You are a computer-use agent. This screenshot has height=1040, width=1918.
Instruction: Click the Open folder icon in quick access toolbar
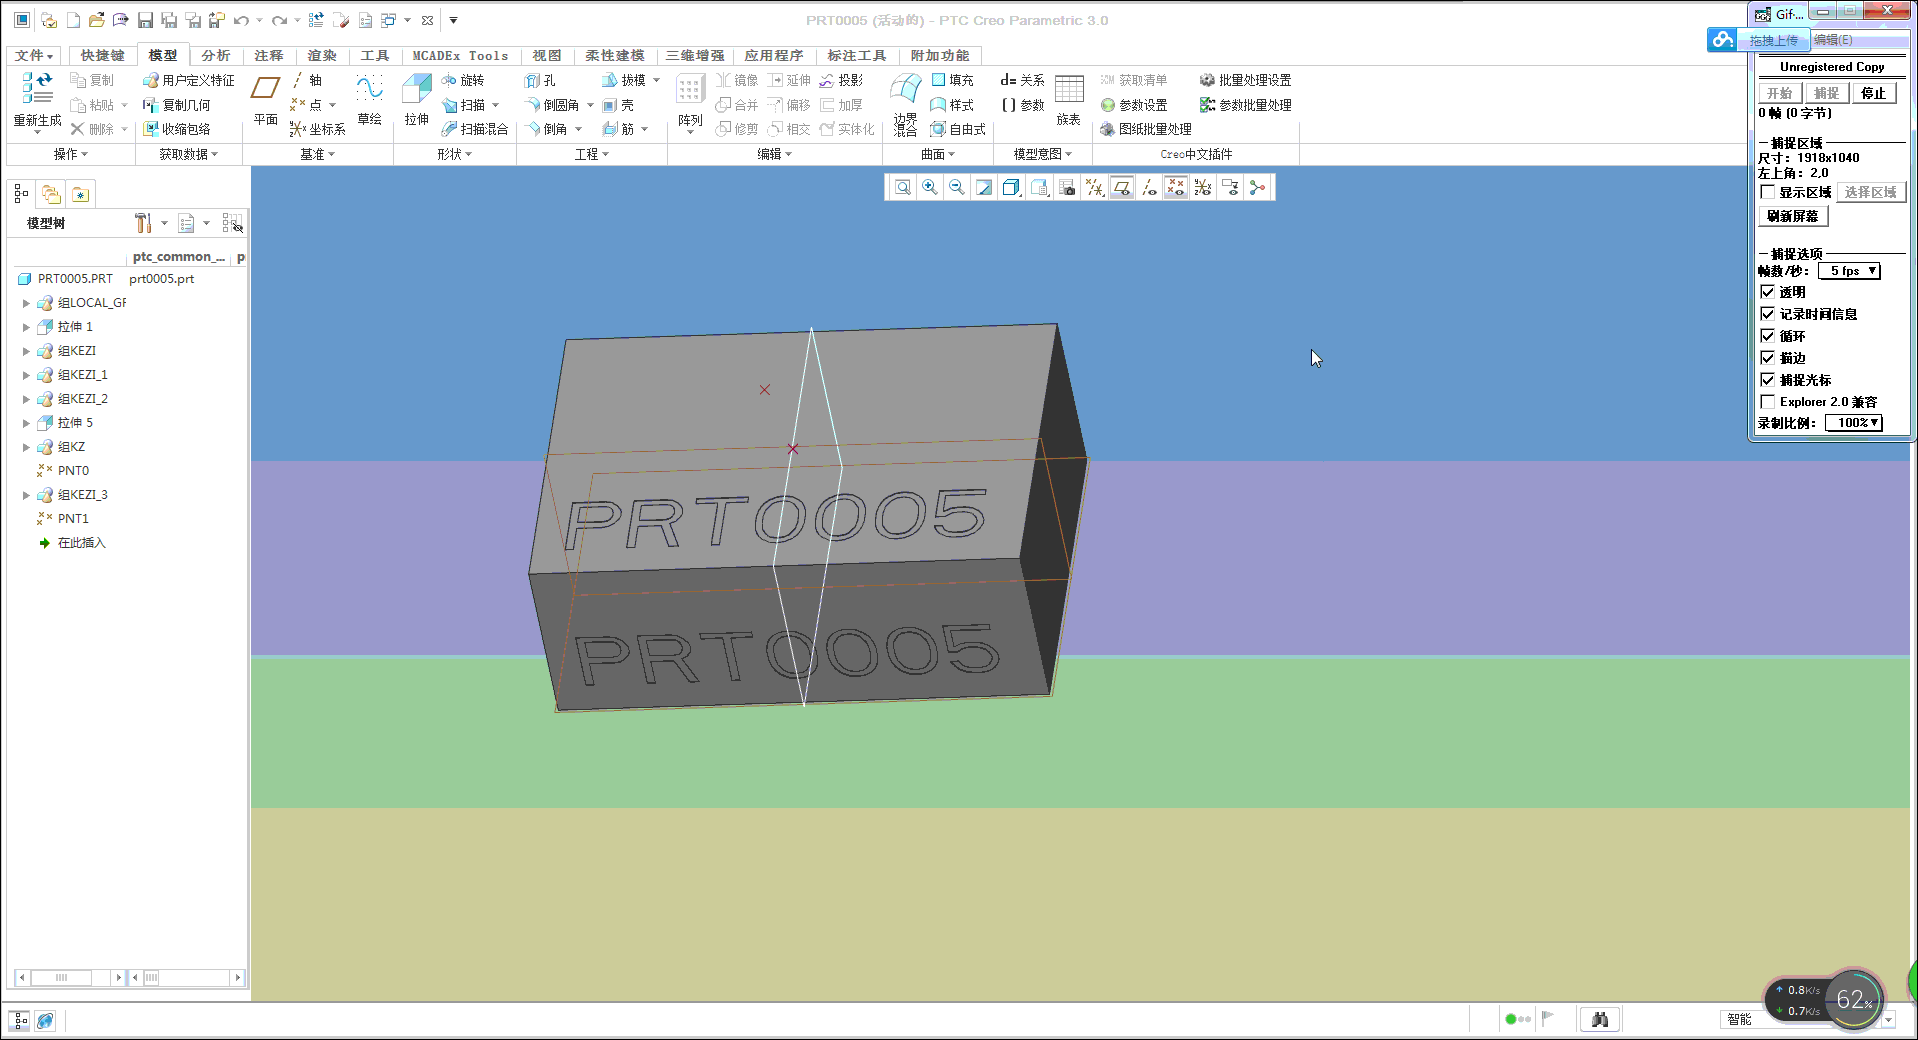[x=97, y=20]
